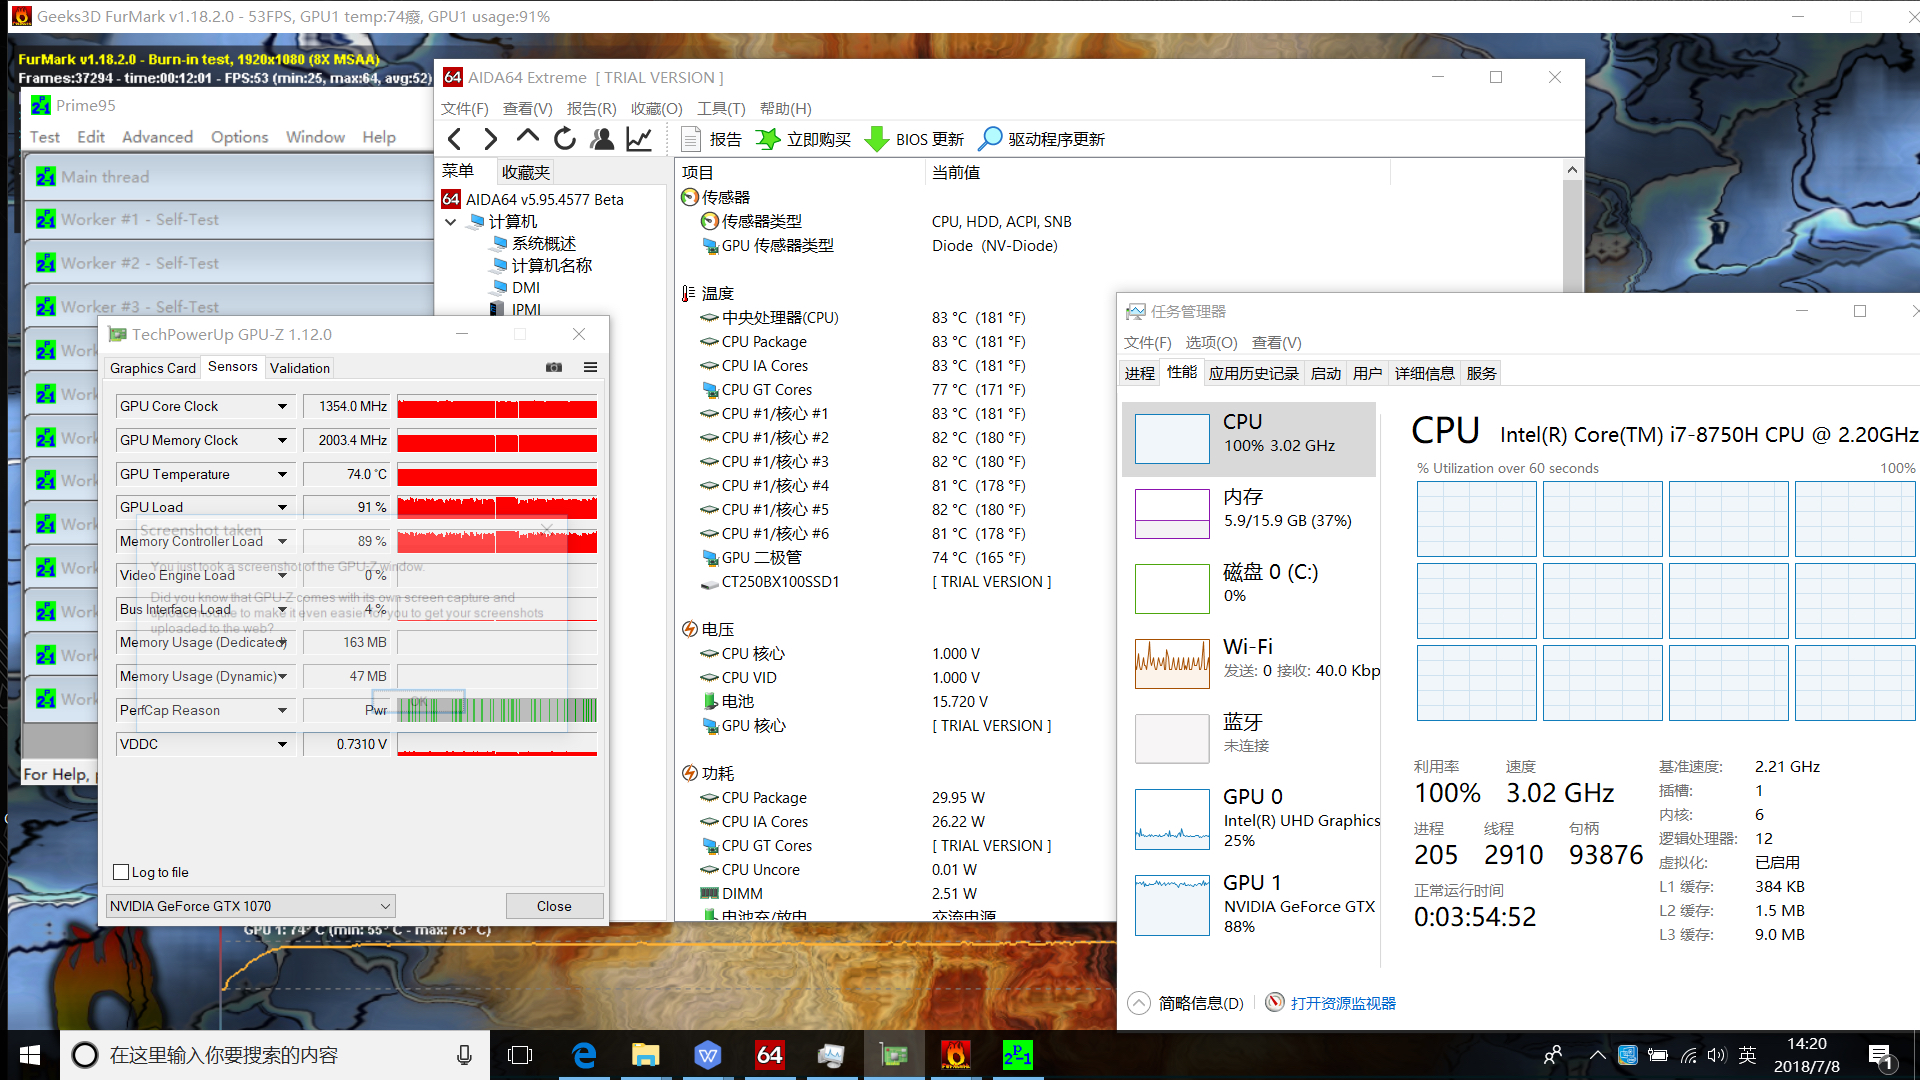Click the 立即购买 buy now button
Image resolution: width=1920 pixels, height=1080 pixels.
pos(803,139)
